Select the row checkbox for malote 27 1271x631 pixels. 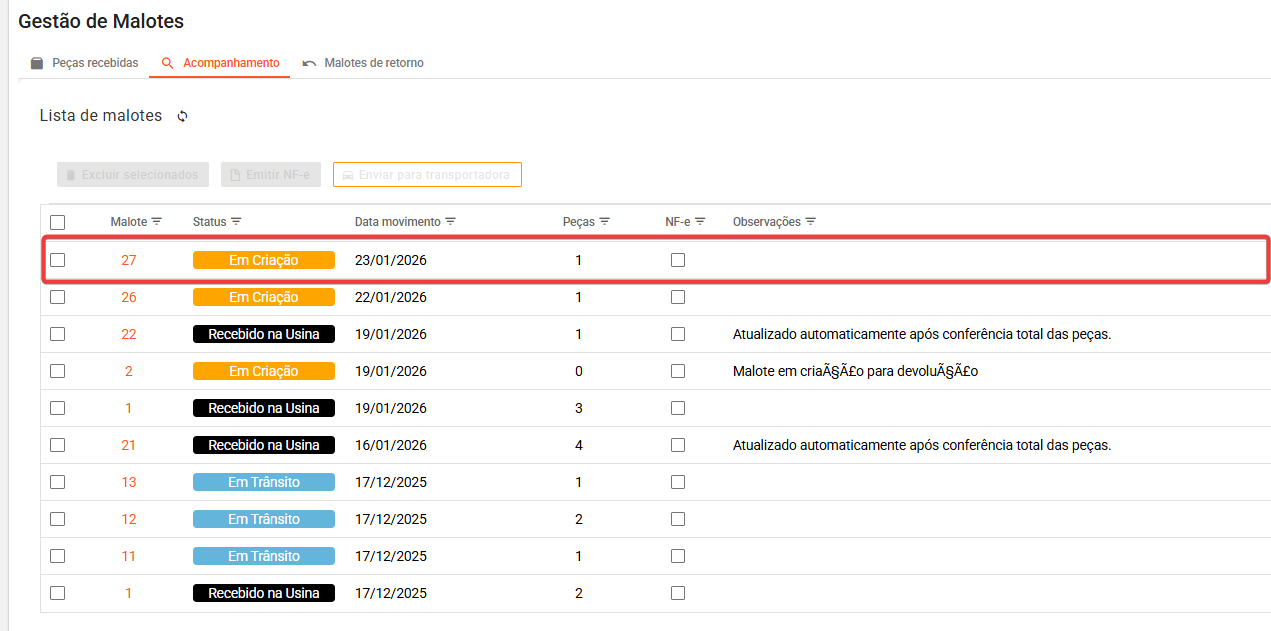[x=58, y=260]
